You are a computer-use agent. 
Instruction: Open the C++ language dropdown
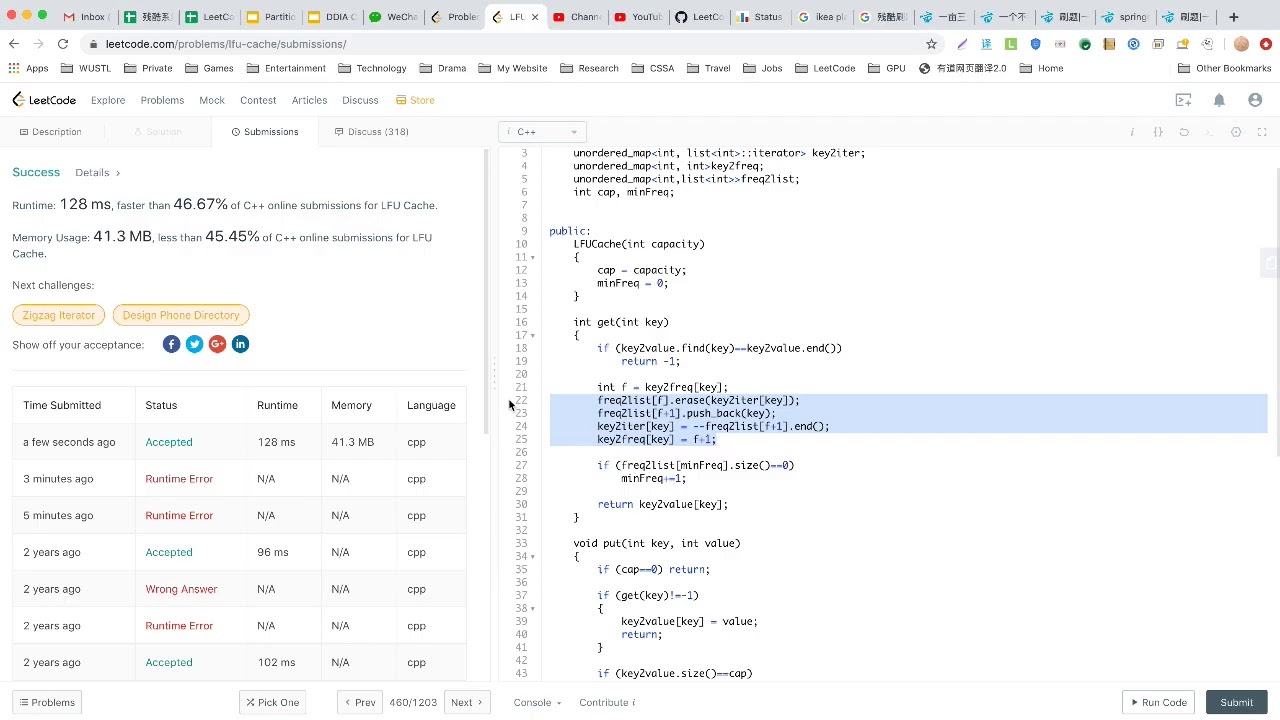(x=541, y=132)
